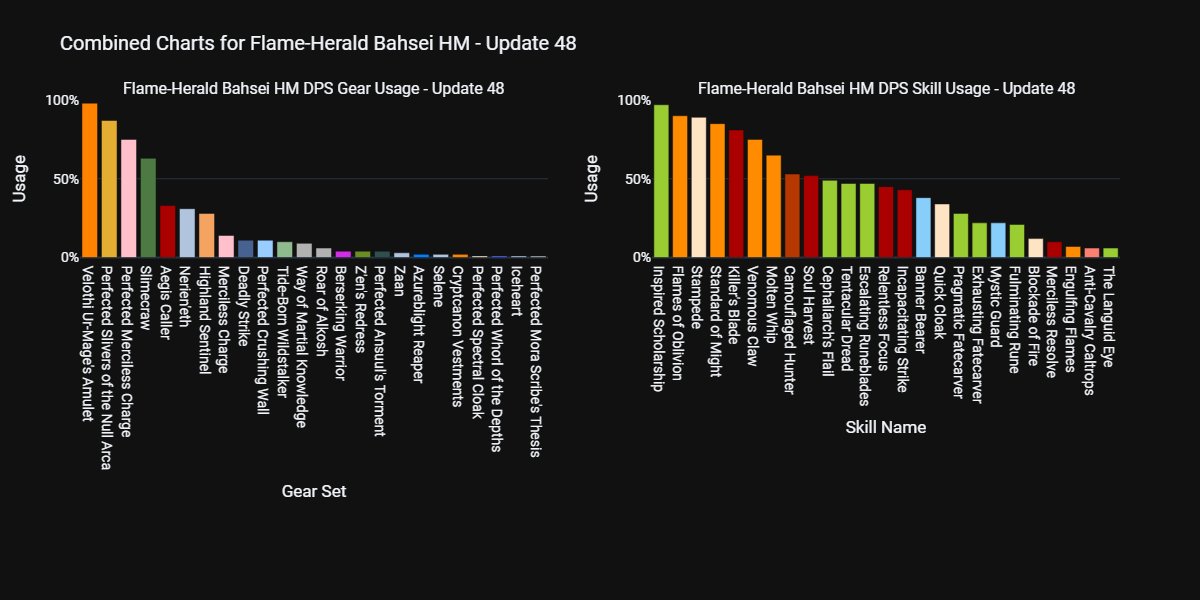
Task: Select the Flames of Oblivion bar
Action: 680,187
